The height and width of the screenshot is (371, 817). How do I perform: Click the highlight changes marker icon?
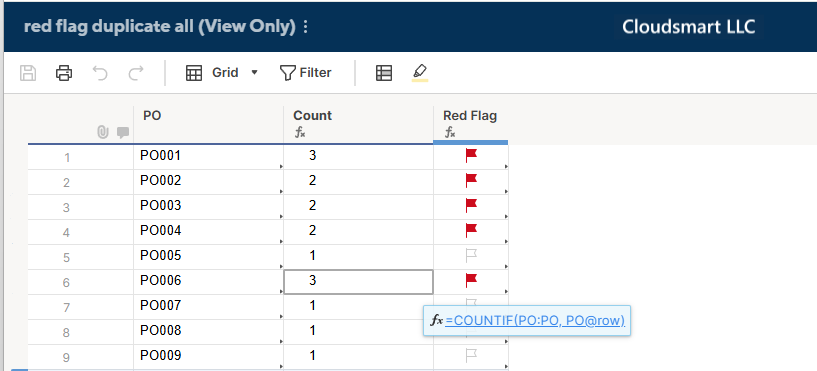[420, 73]
